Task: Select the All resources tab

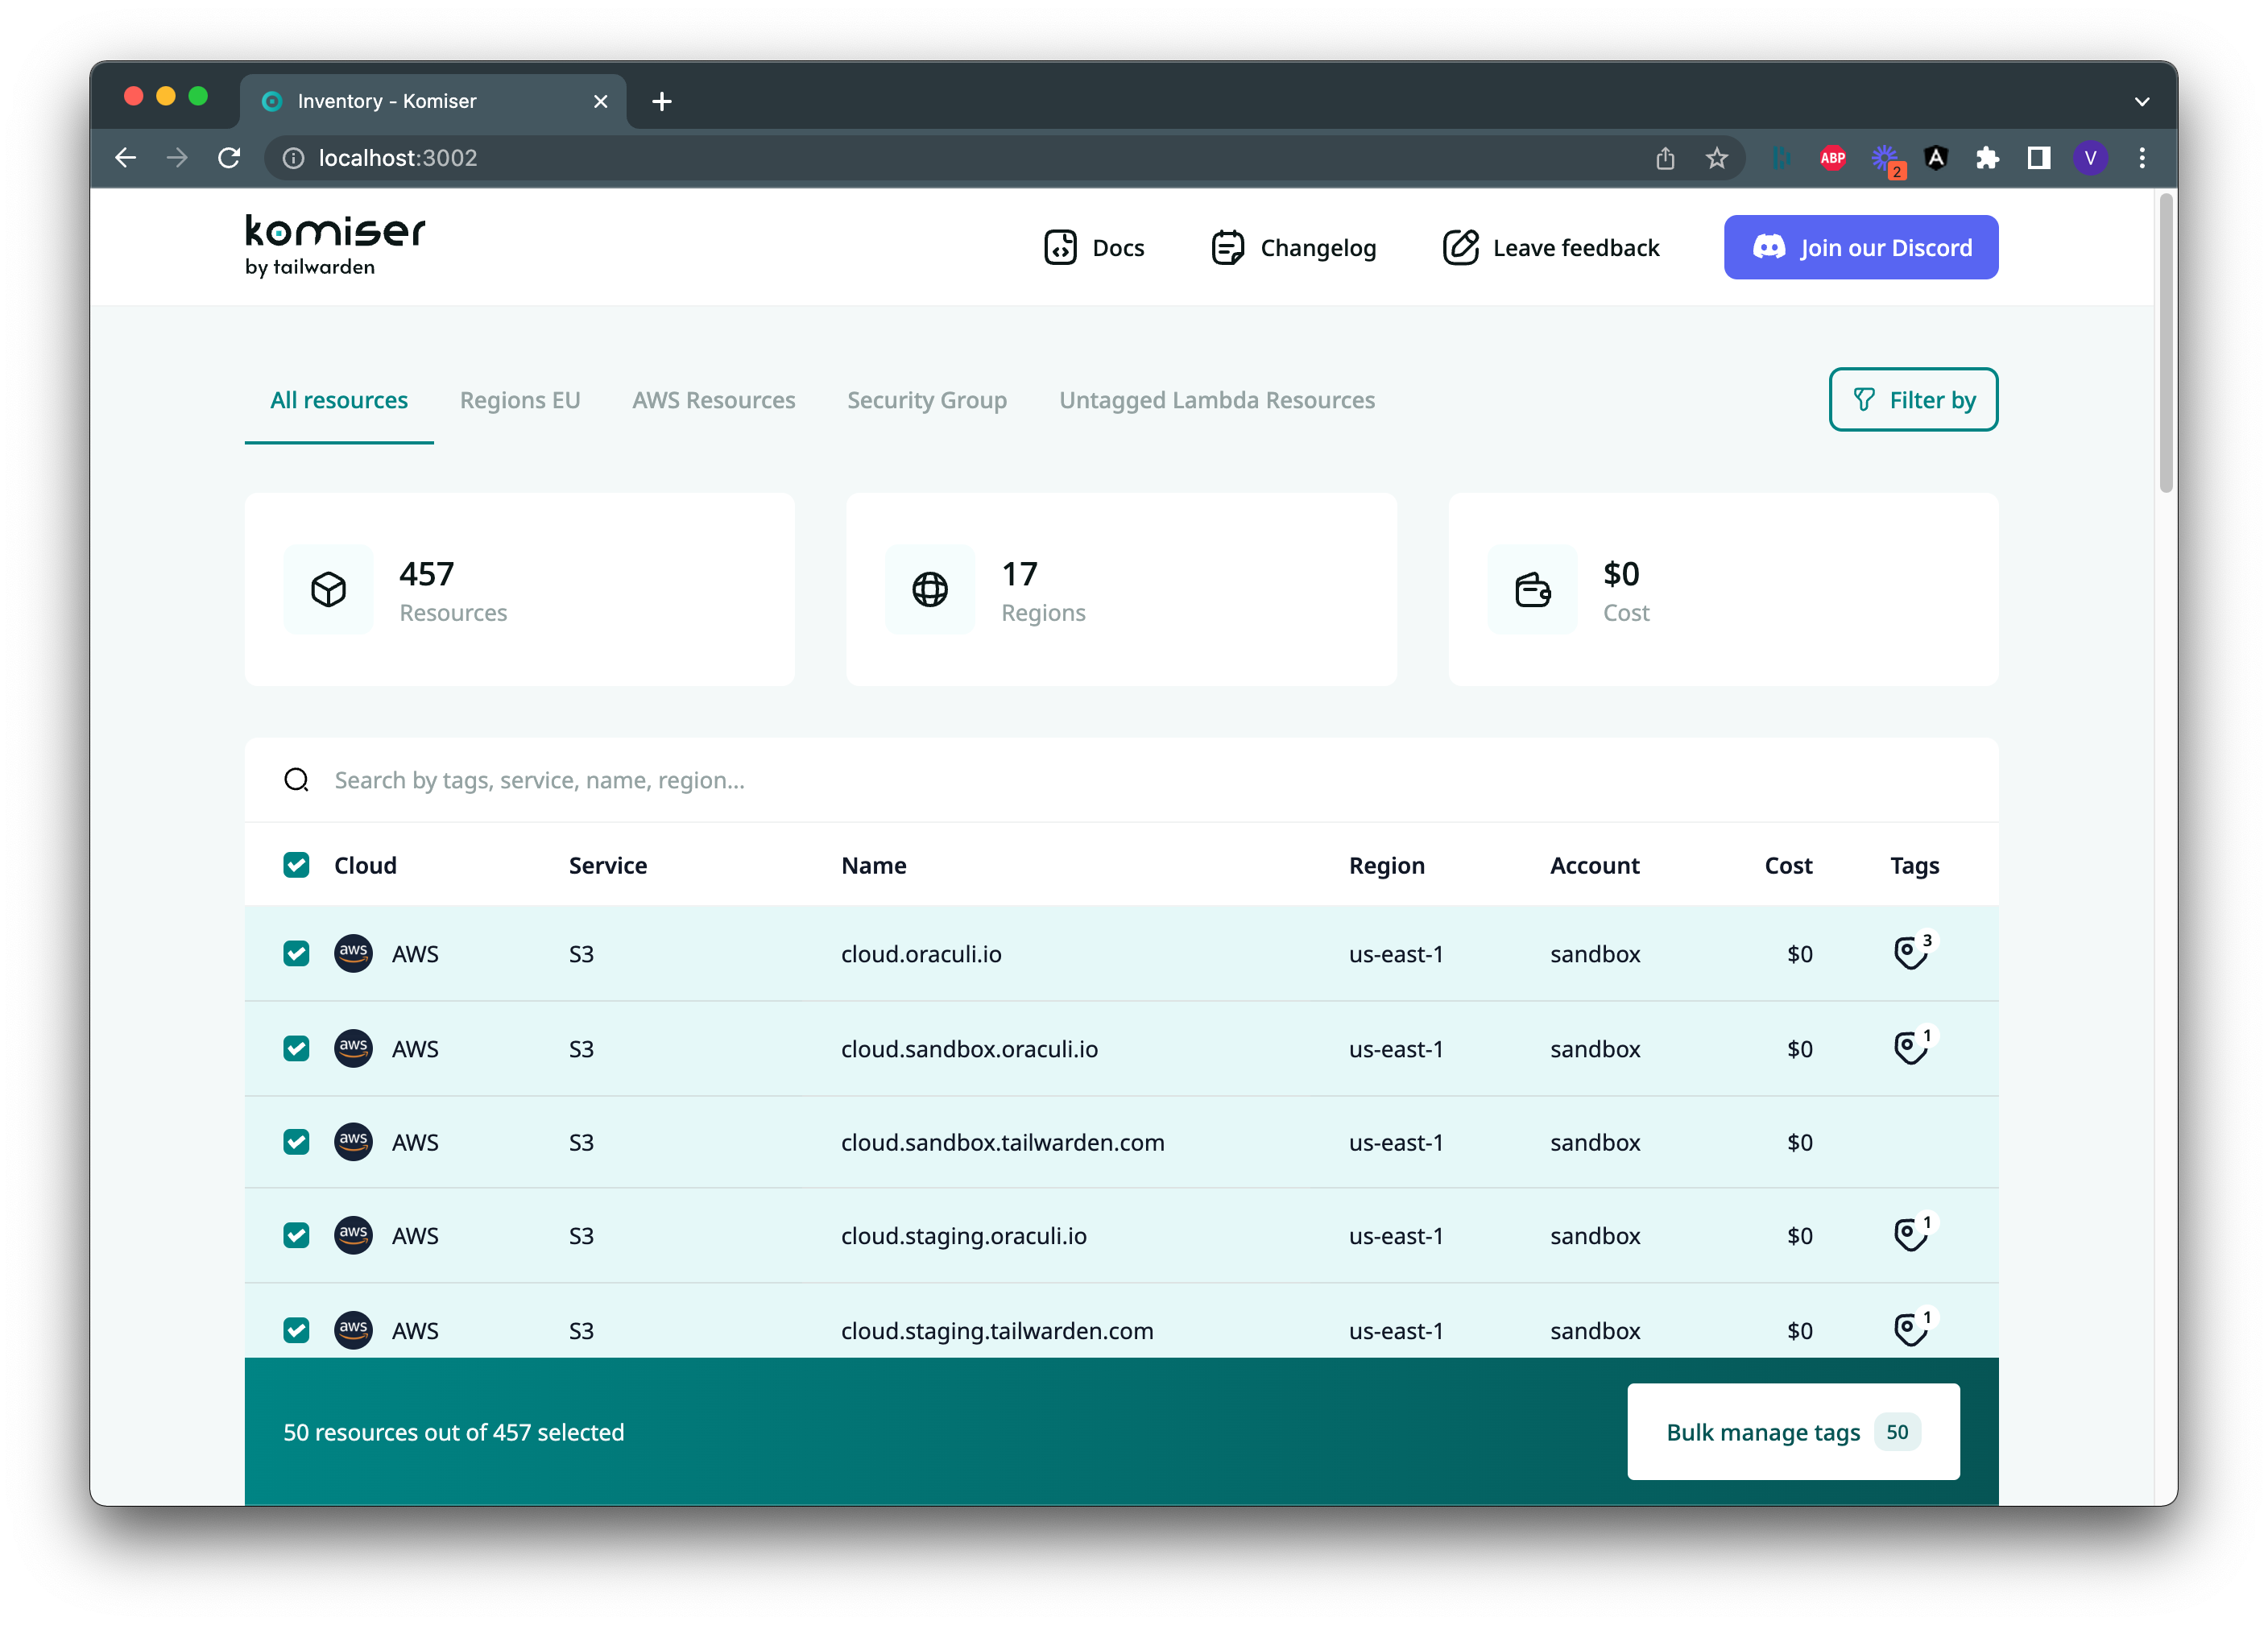Action: [x=339, y=400]
